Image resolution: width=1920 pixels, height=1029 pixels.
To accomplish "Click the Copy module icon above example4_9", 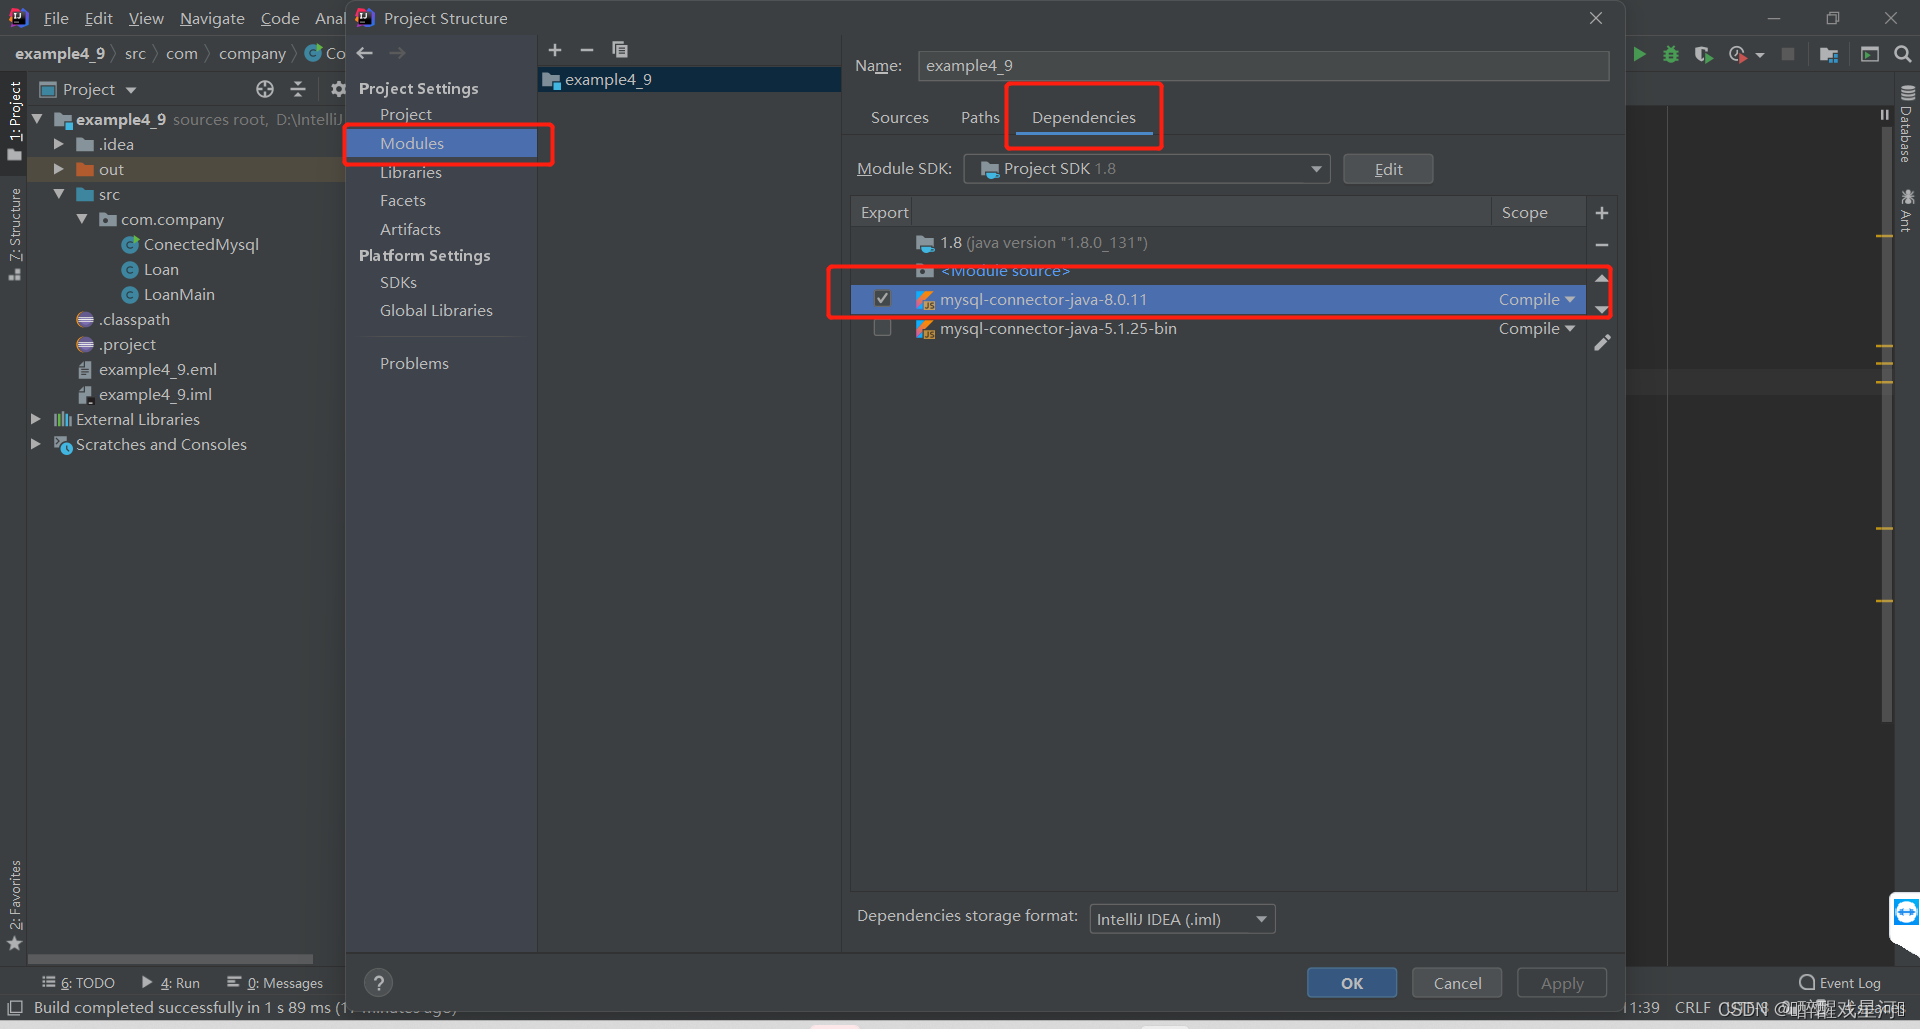I will [x=620, y=49].
